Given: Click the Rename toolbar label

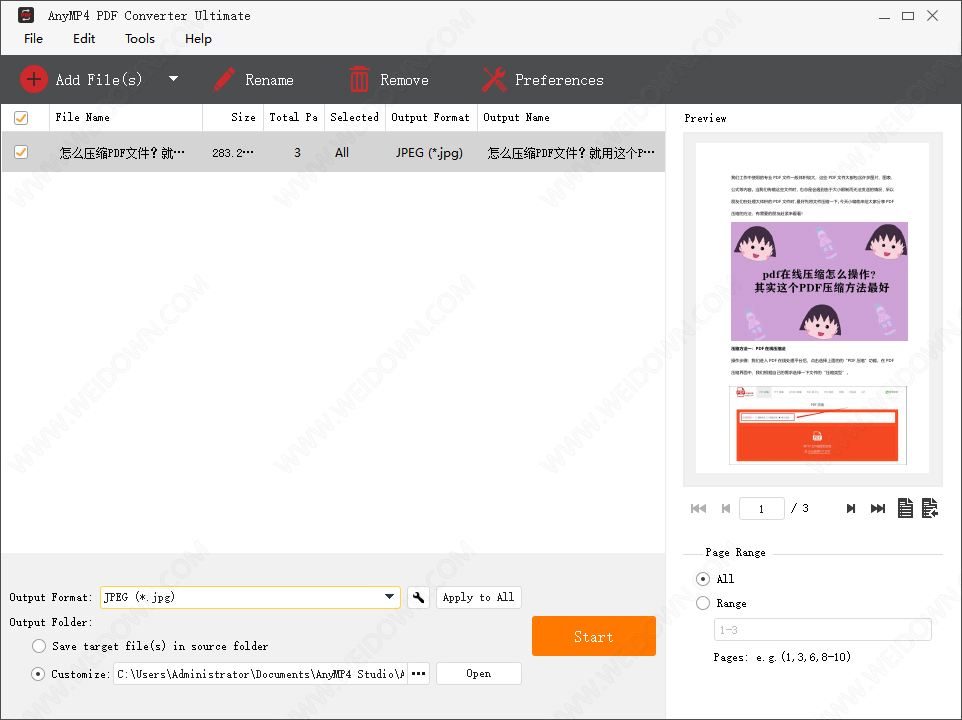Looking at the screenshot, I should 269,80.
